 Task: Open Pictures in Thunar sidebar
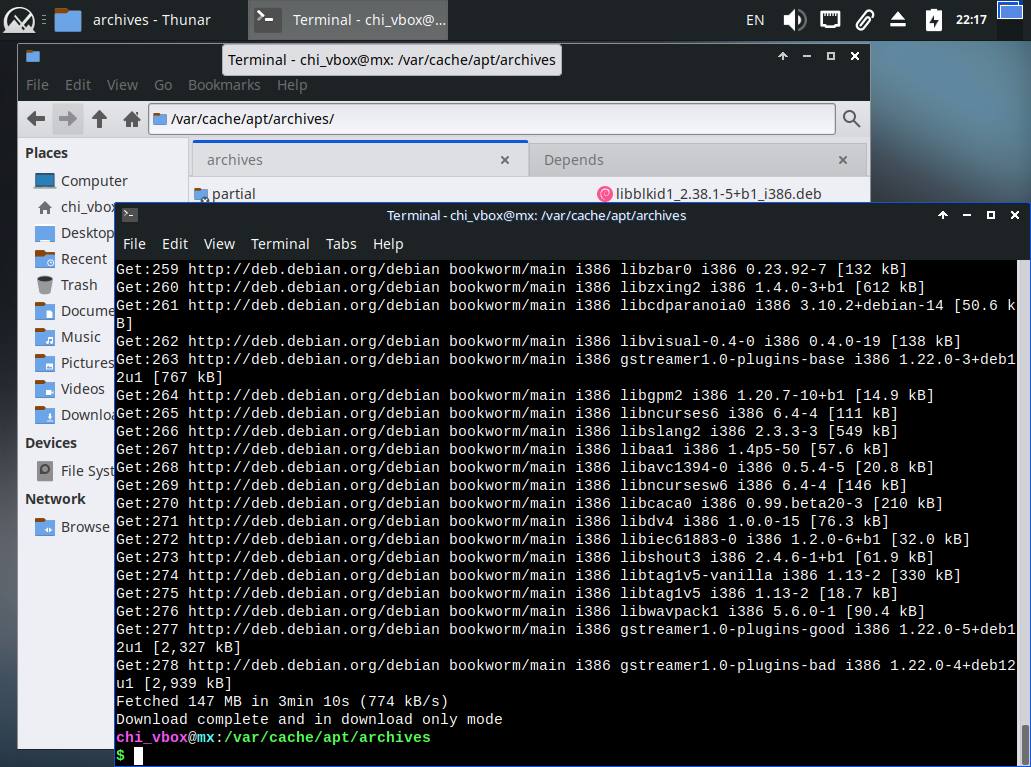click(74, 362)
